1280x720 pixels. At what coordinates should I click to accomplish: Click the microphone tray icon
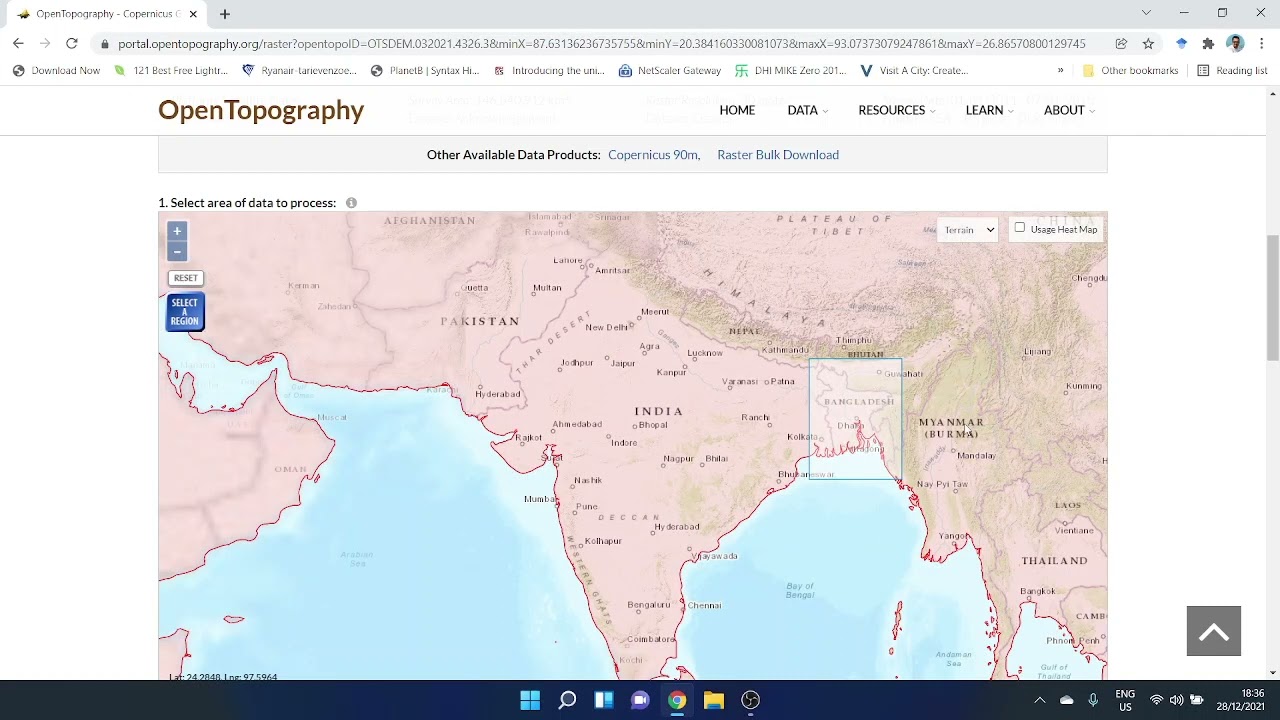point(1093,700)
